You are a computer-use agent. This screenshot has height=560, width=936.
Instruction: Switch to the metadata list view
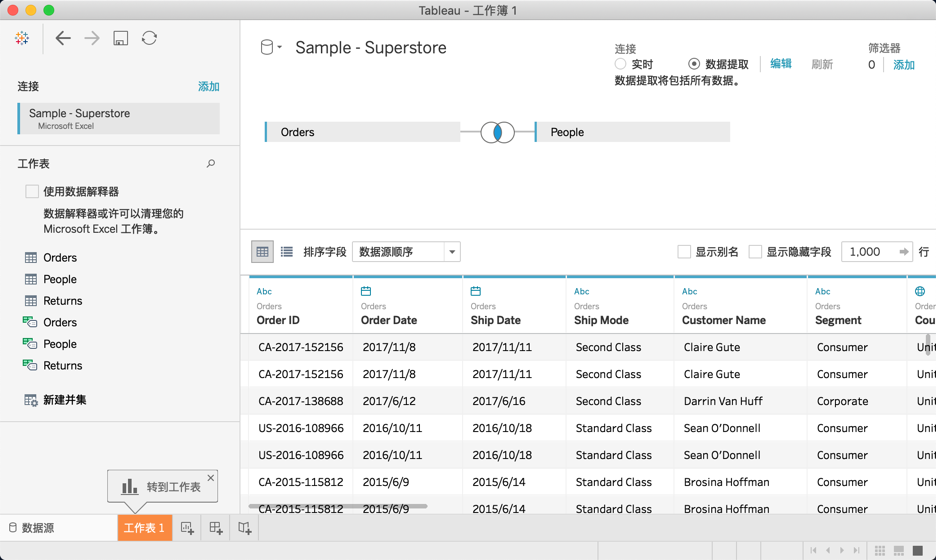point(287,252)
